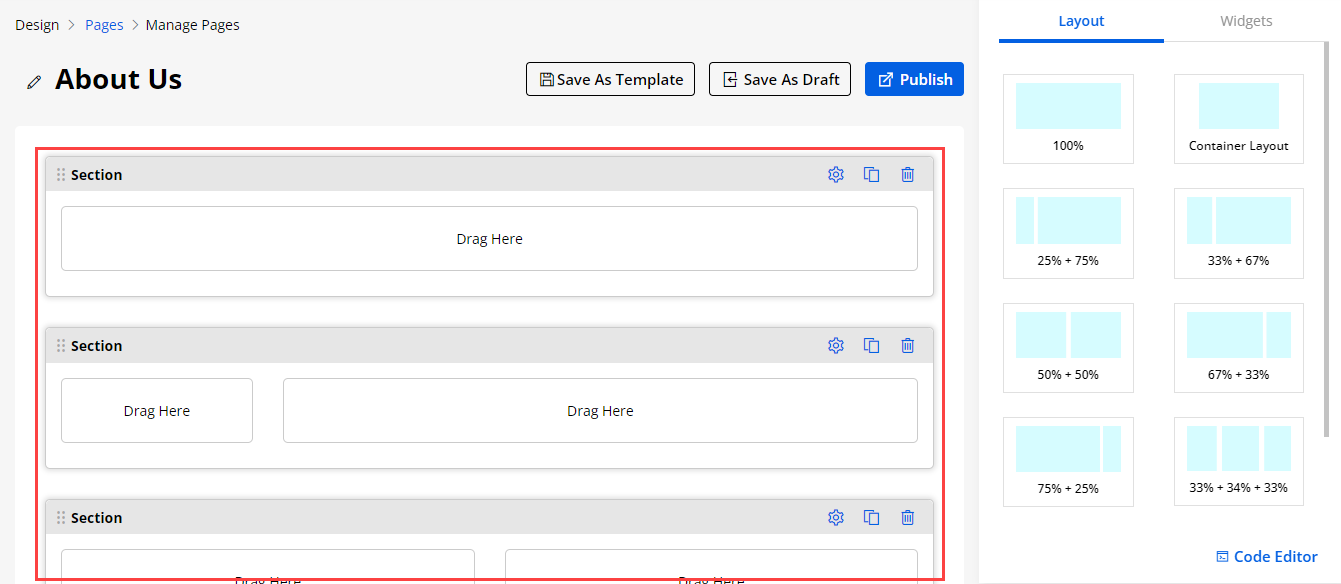The width and height of the screenshot is (1341, 584).
Task: Delete the third Section
Action: point(907,518)
